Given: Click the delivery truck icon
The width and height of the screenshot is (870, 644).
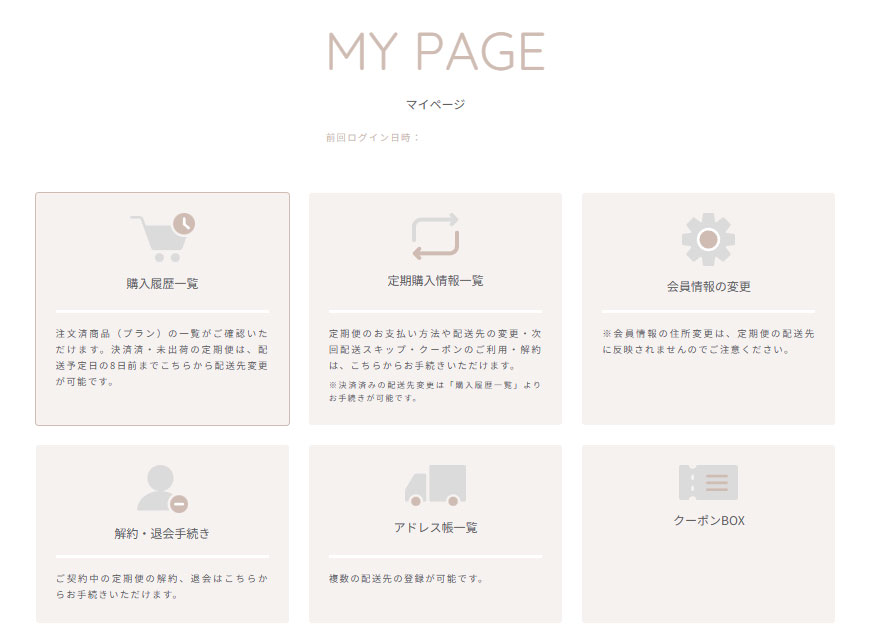Looking at the screenshot, I should click(435, 485).
